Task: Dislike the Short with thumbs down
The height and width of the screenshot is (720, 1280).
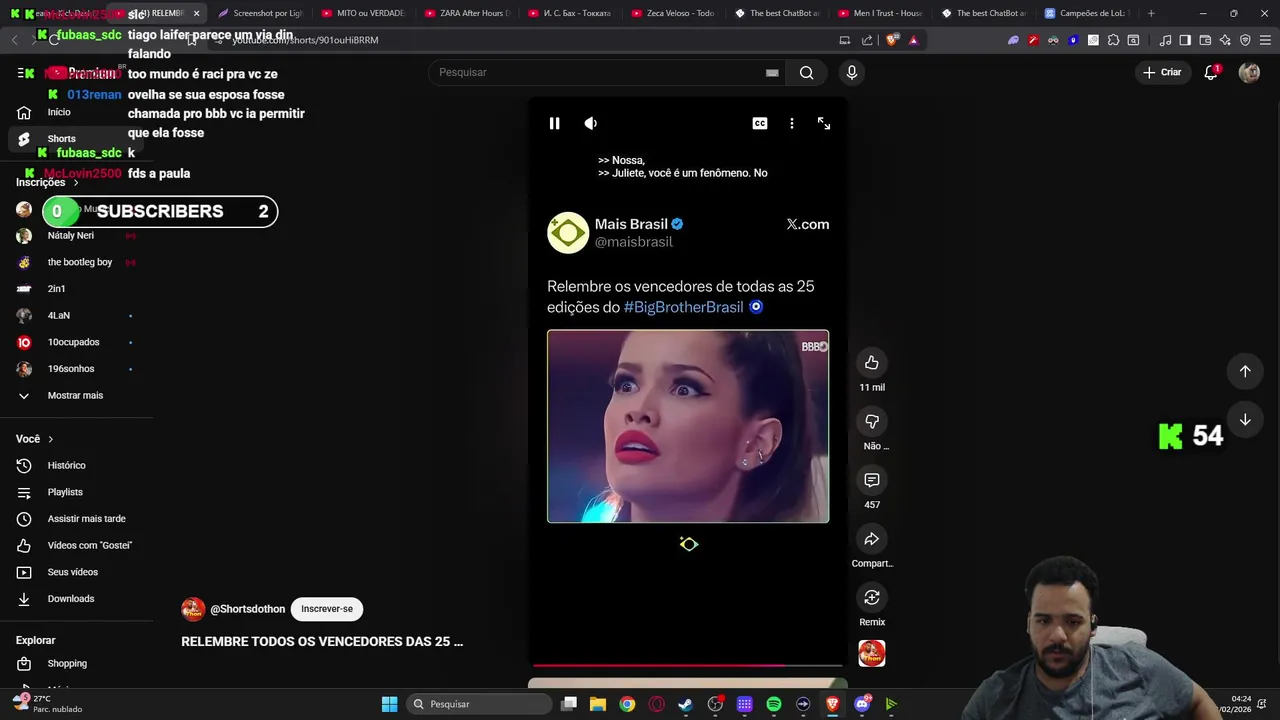Action: (872, 421)
